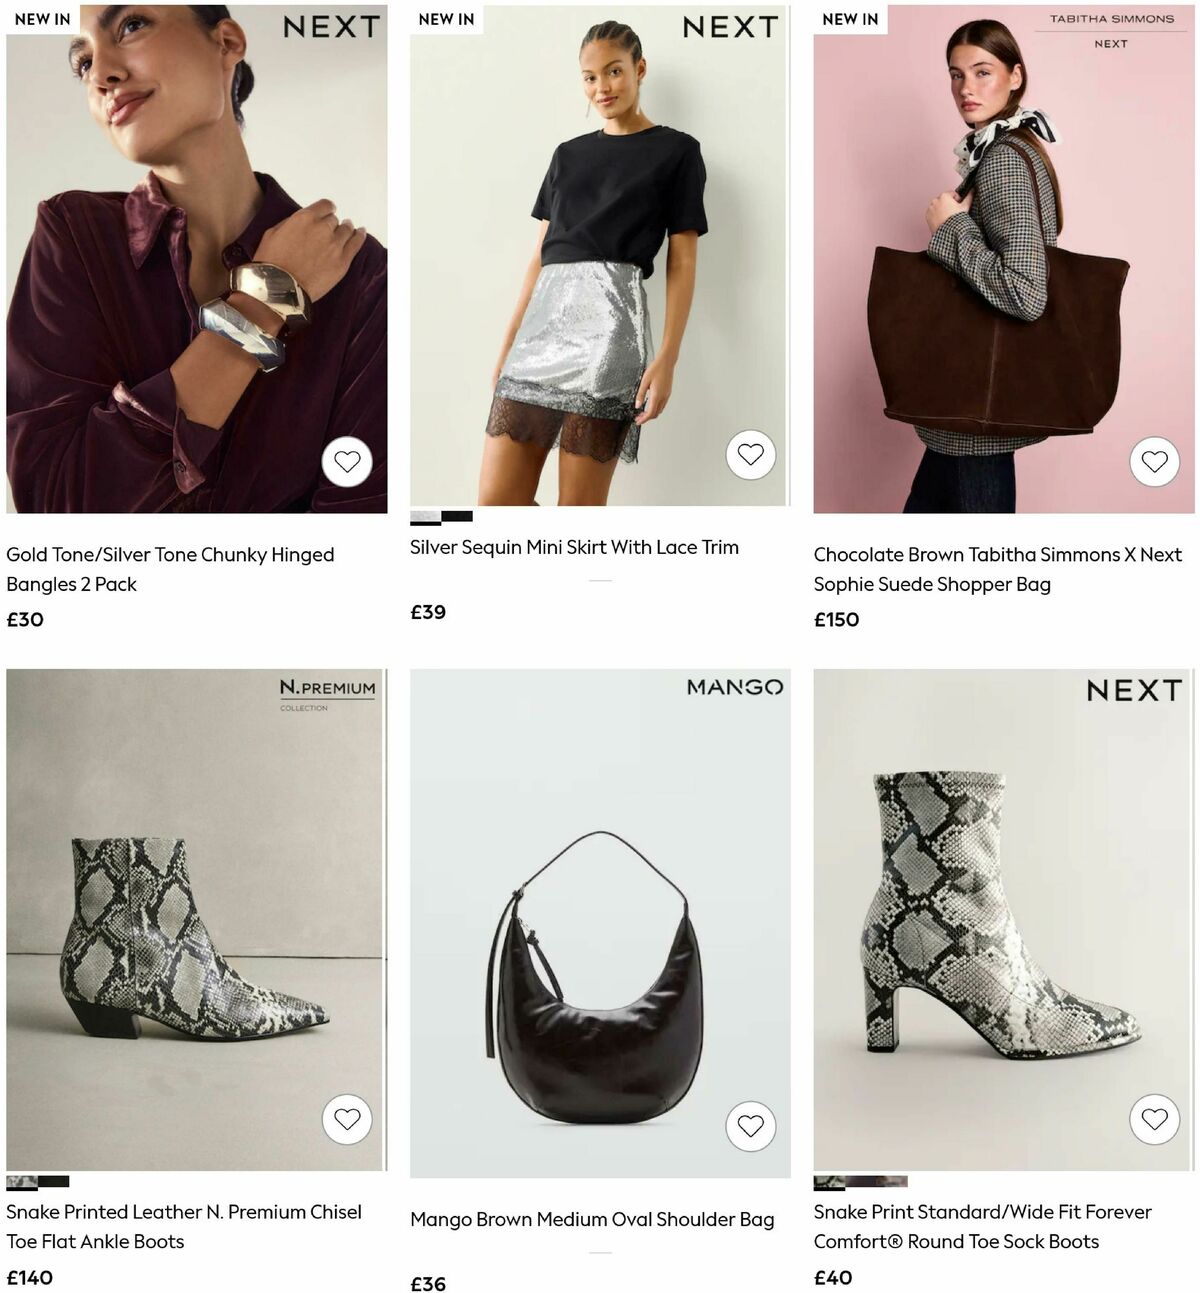Click the heart icon on the suede shopper bag

(x=1157, y=462)
